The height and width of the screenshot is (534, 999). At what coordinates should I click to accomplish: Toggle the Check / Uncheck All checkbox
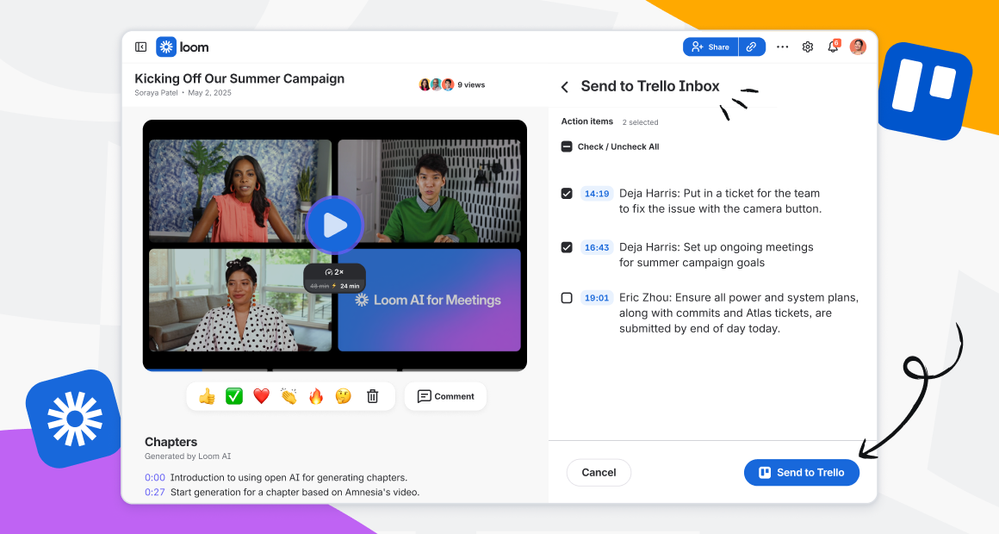click(x=566, y=147)
